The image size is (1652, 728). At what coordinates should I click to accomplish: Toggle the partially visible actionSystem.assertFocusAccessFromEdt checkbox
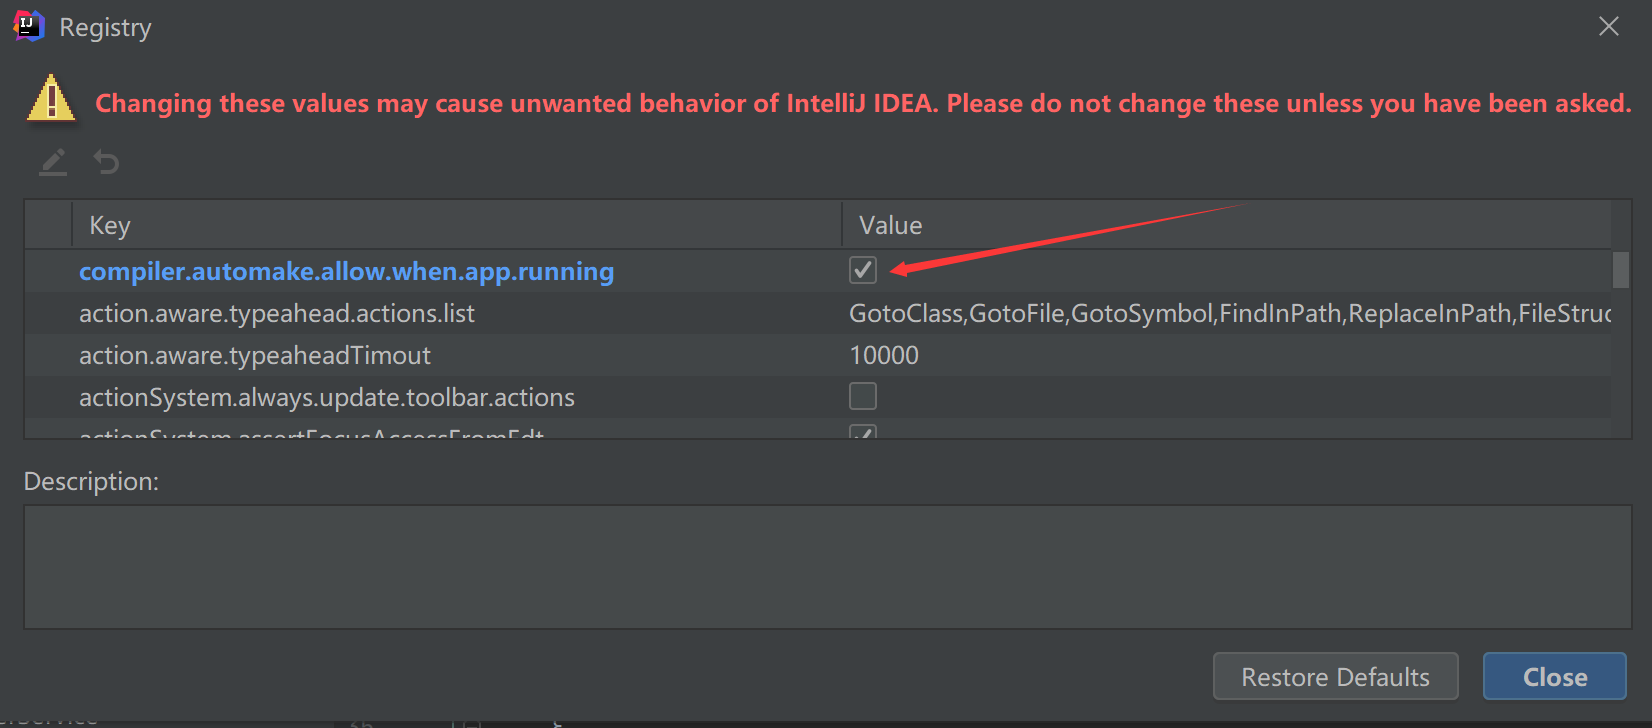pos(863,432)
